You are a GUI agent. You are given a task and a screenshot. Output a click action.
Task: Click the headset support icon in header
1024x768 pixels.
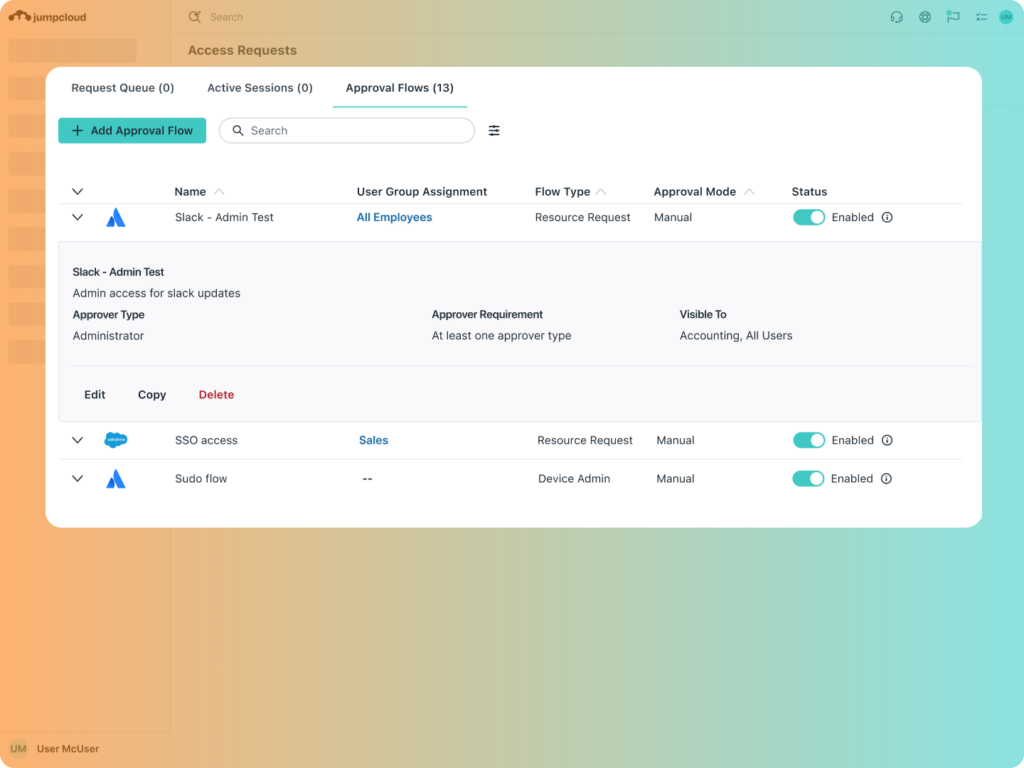[897, 17]
